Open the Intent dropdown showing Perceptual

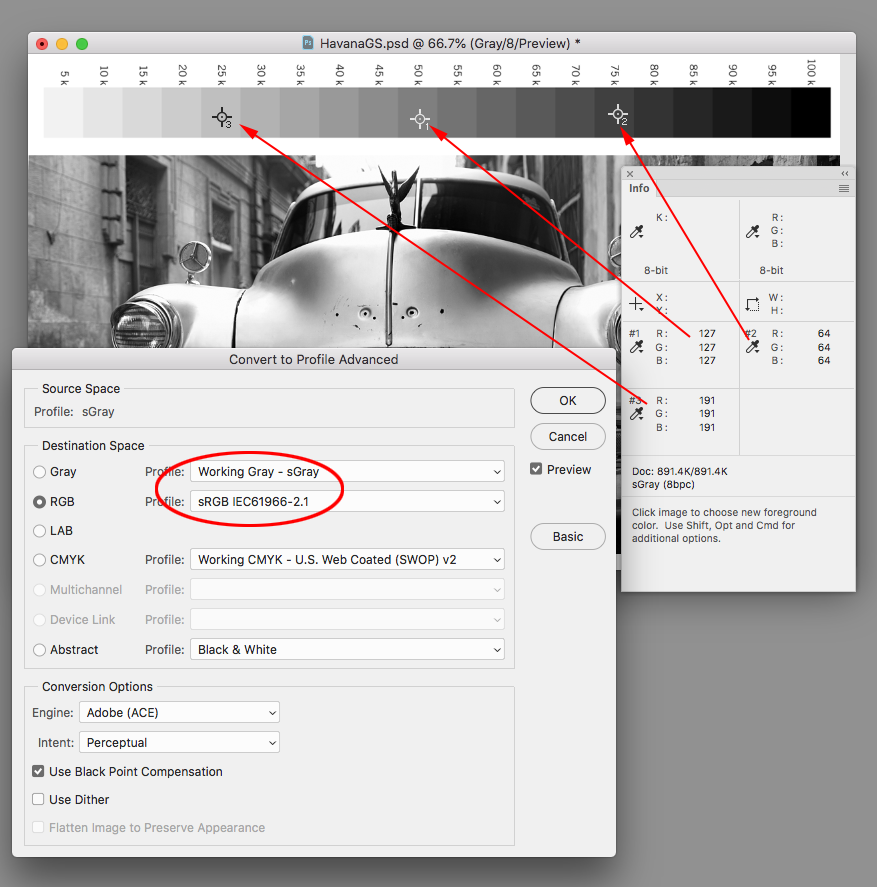178,742
